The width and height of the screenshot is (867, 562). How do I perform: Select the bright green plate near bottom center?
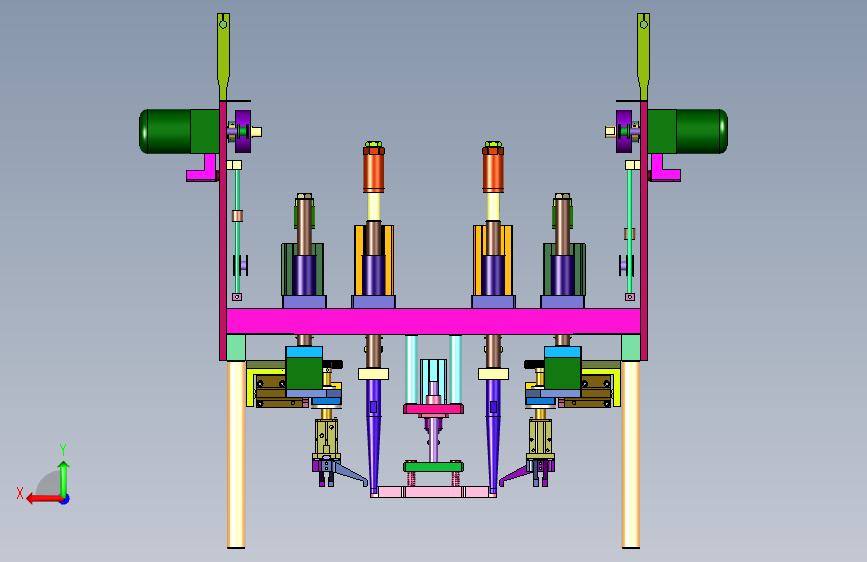click(434, 467)
